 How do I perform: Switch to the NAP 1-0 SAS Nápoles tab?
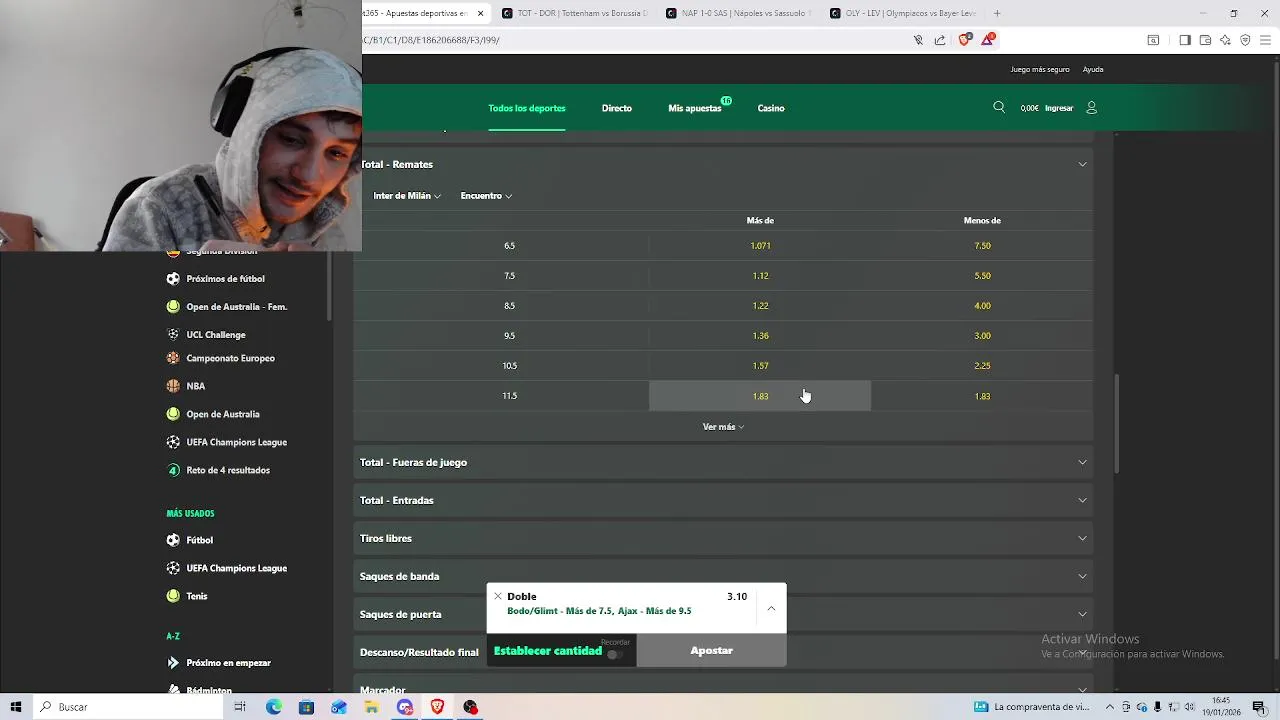(739, 13)
